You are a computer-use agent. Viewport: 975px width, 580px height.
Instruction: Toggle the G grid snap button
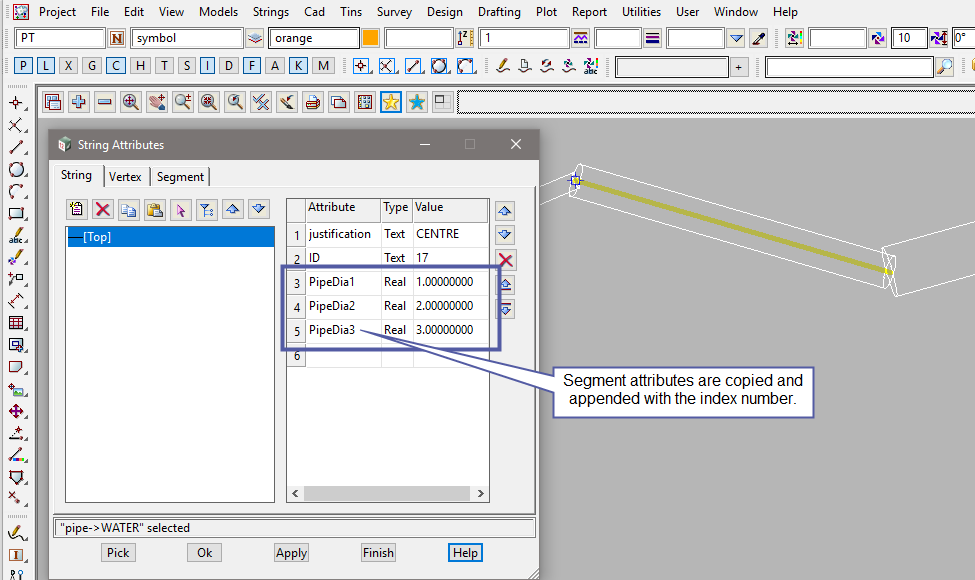[91, 66]
